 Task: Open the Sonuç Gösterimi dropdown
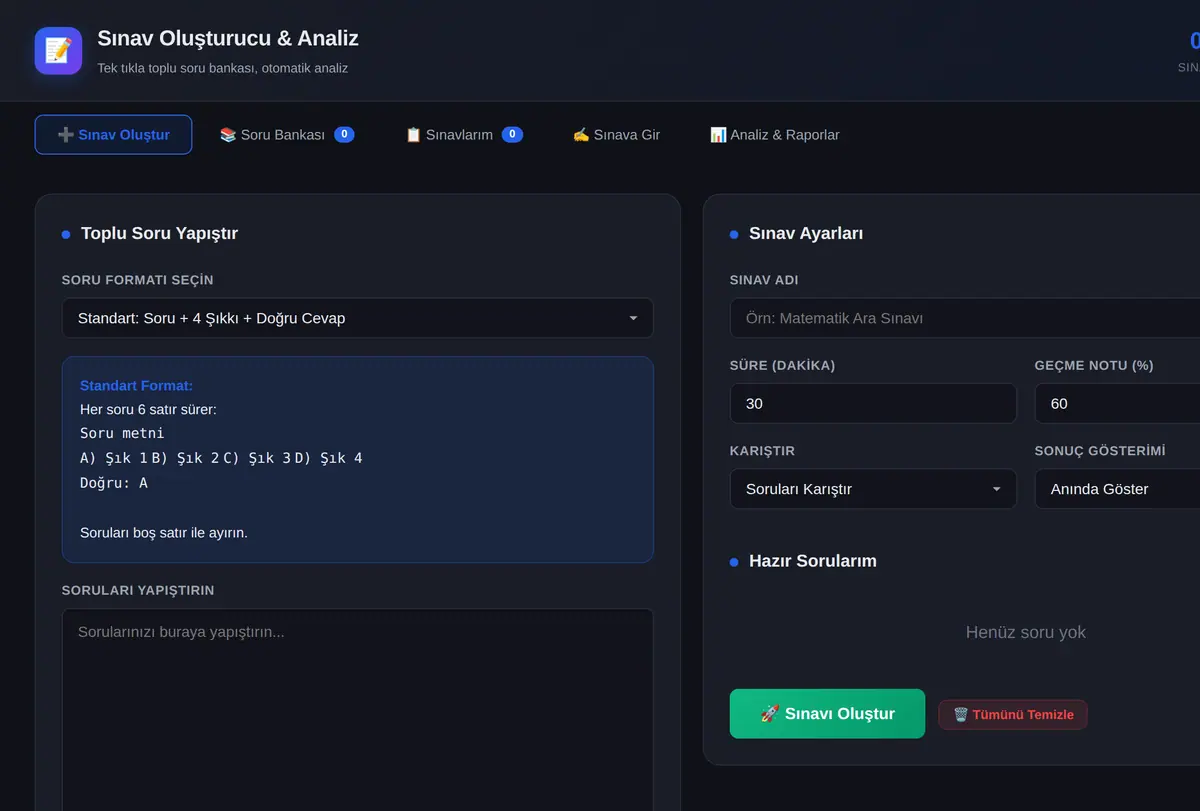[1117, 489]
